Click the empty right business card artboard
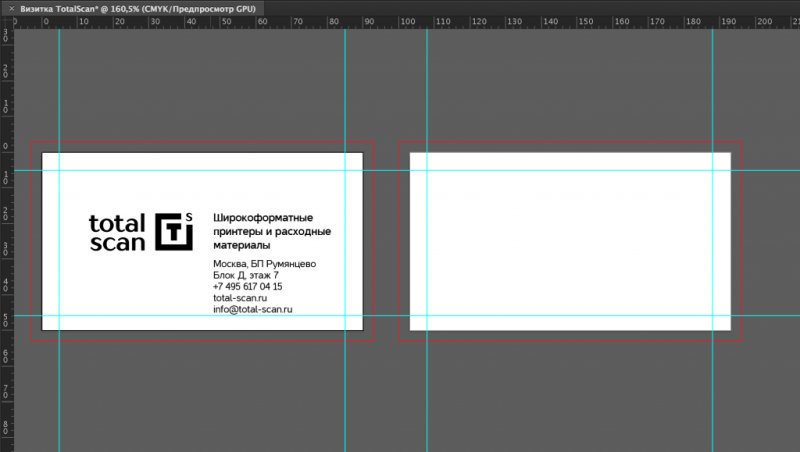 (x=570, y=241)
